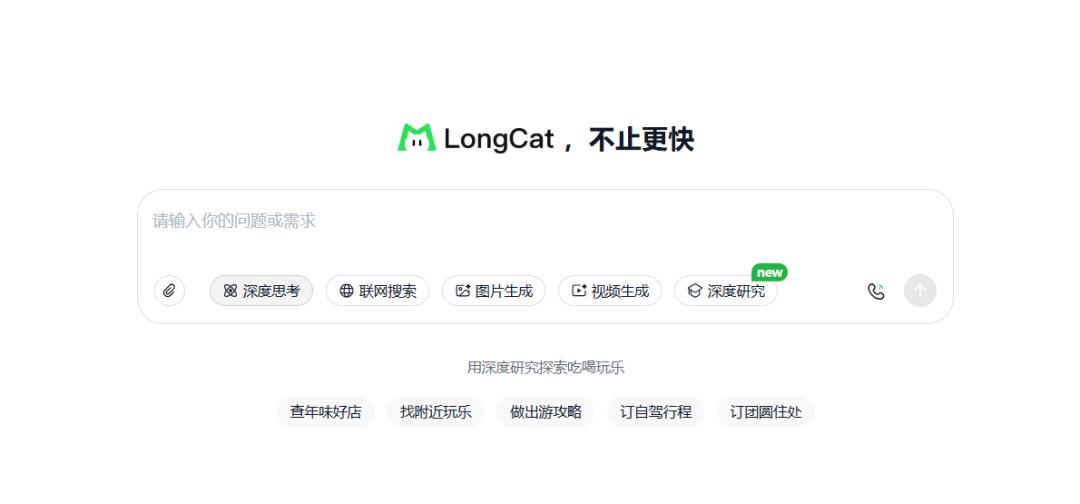Click the phone call icon
This screenshot has width=1080, height=504.
coord(875,291)
